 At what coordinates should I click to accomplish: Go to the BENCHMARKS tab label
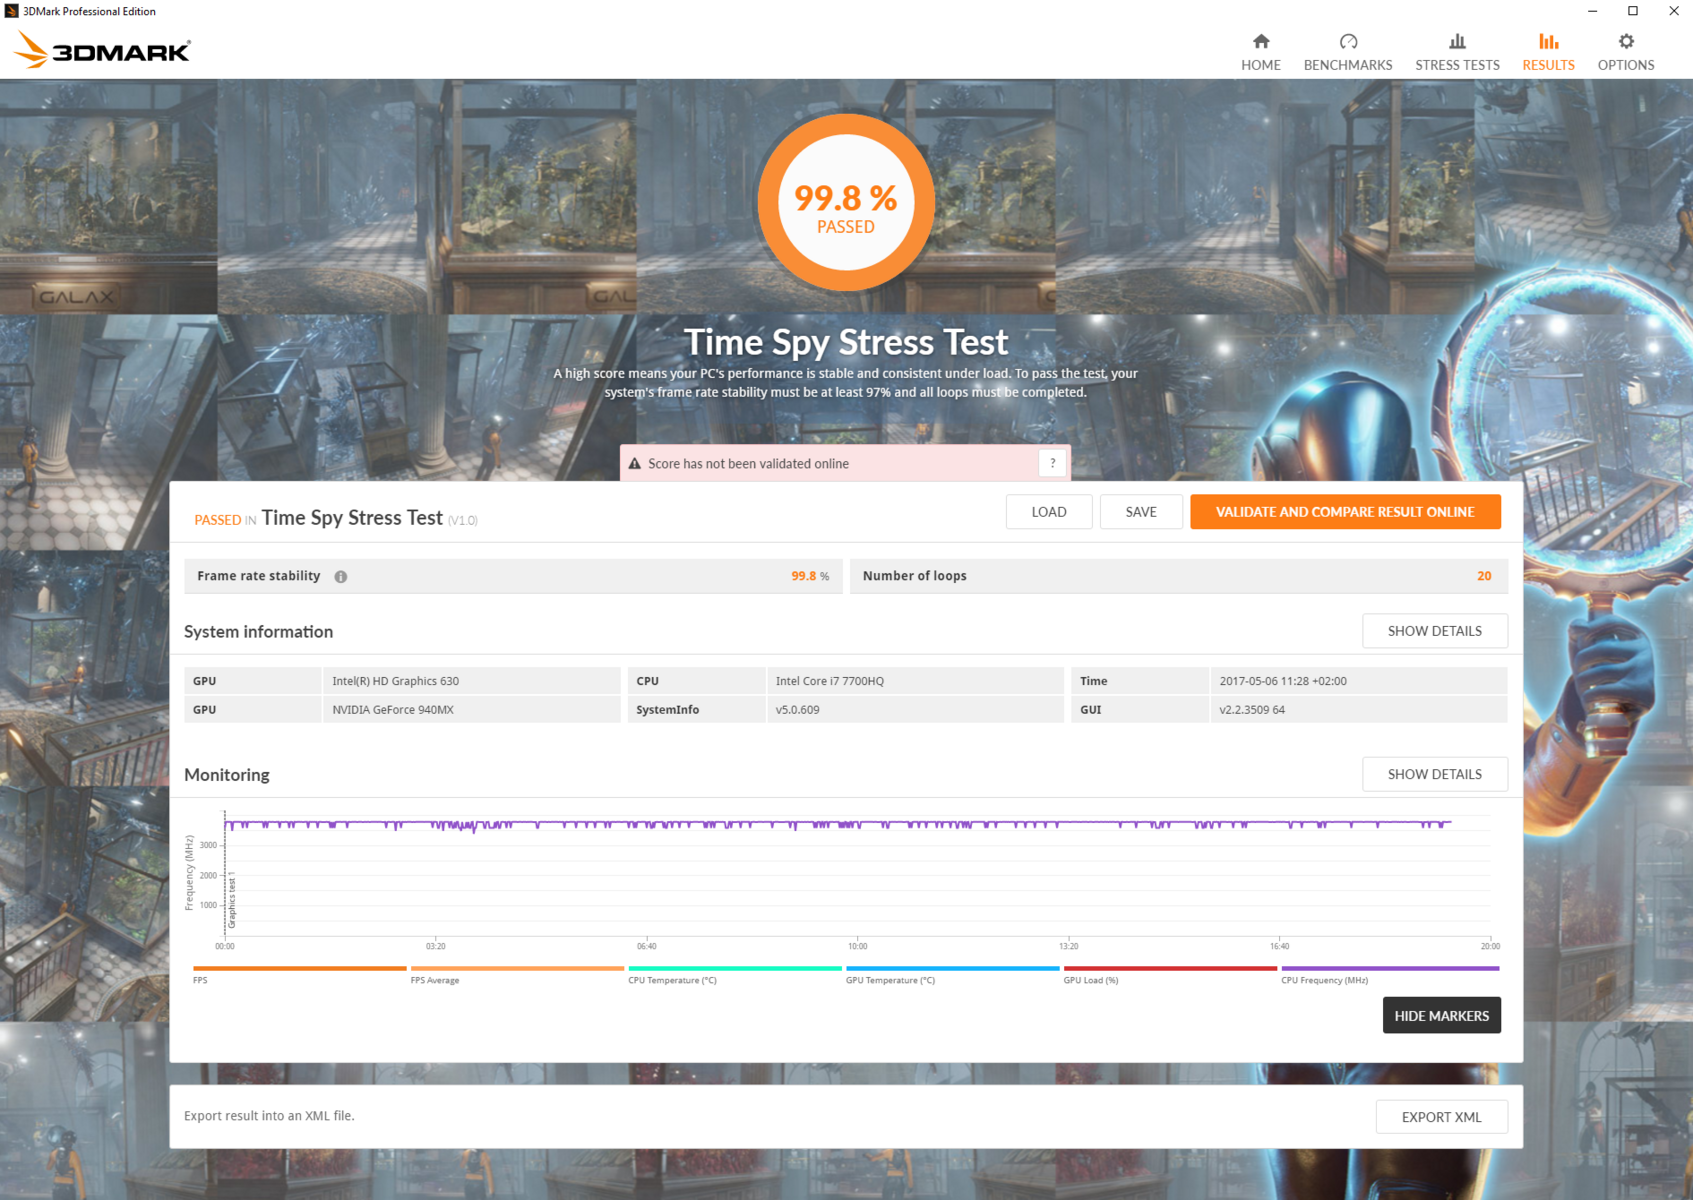pos(1348,65)
